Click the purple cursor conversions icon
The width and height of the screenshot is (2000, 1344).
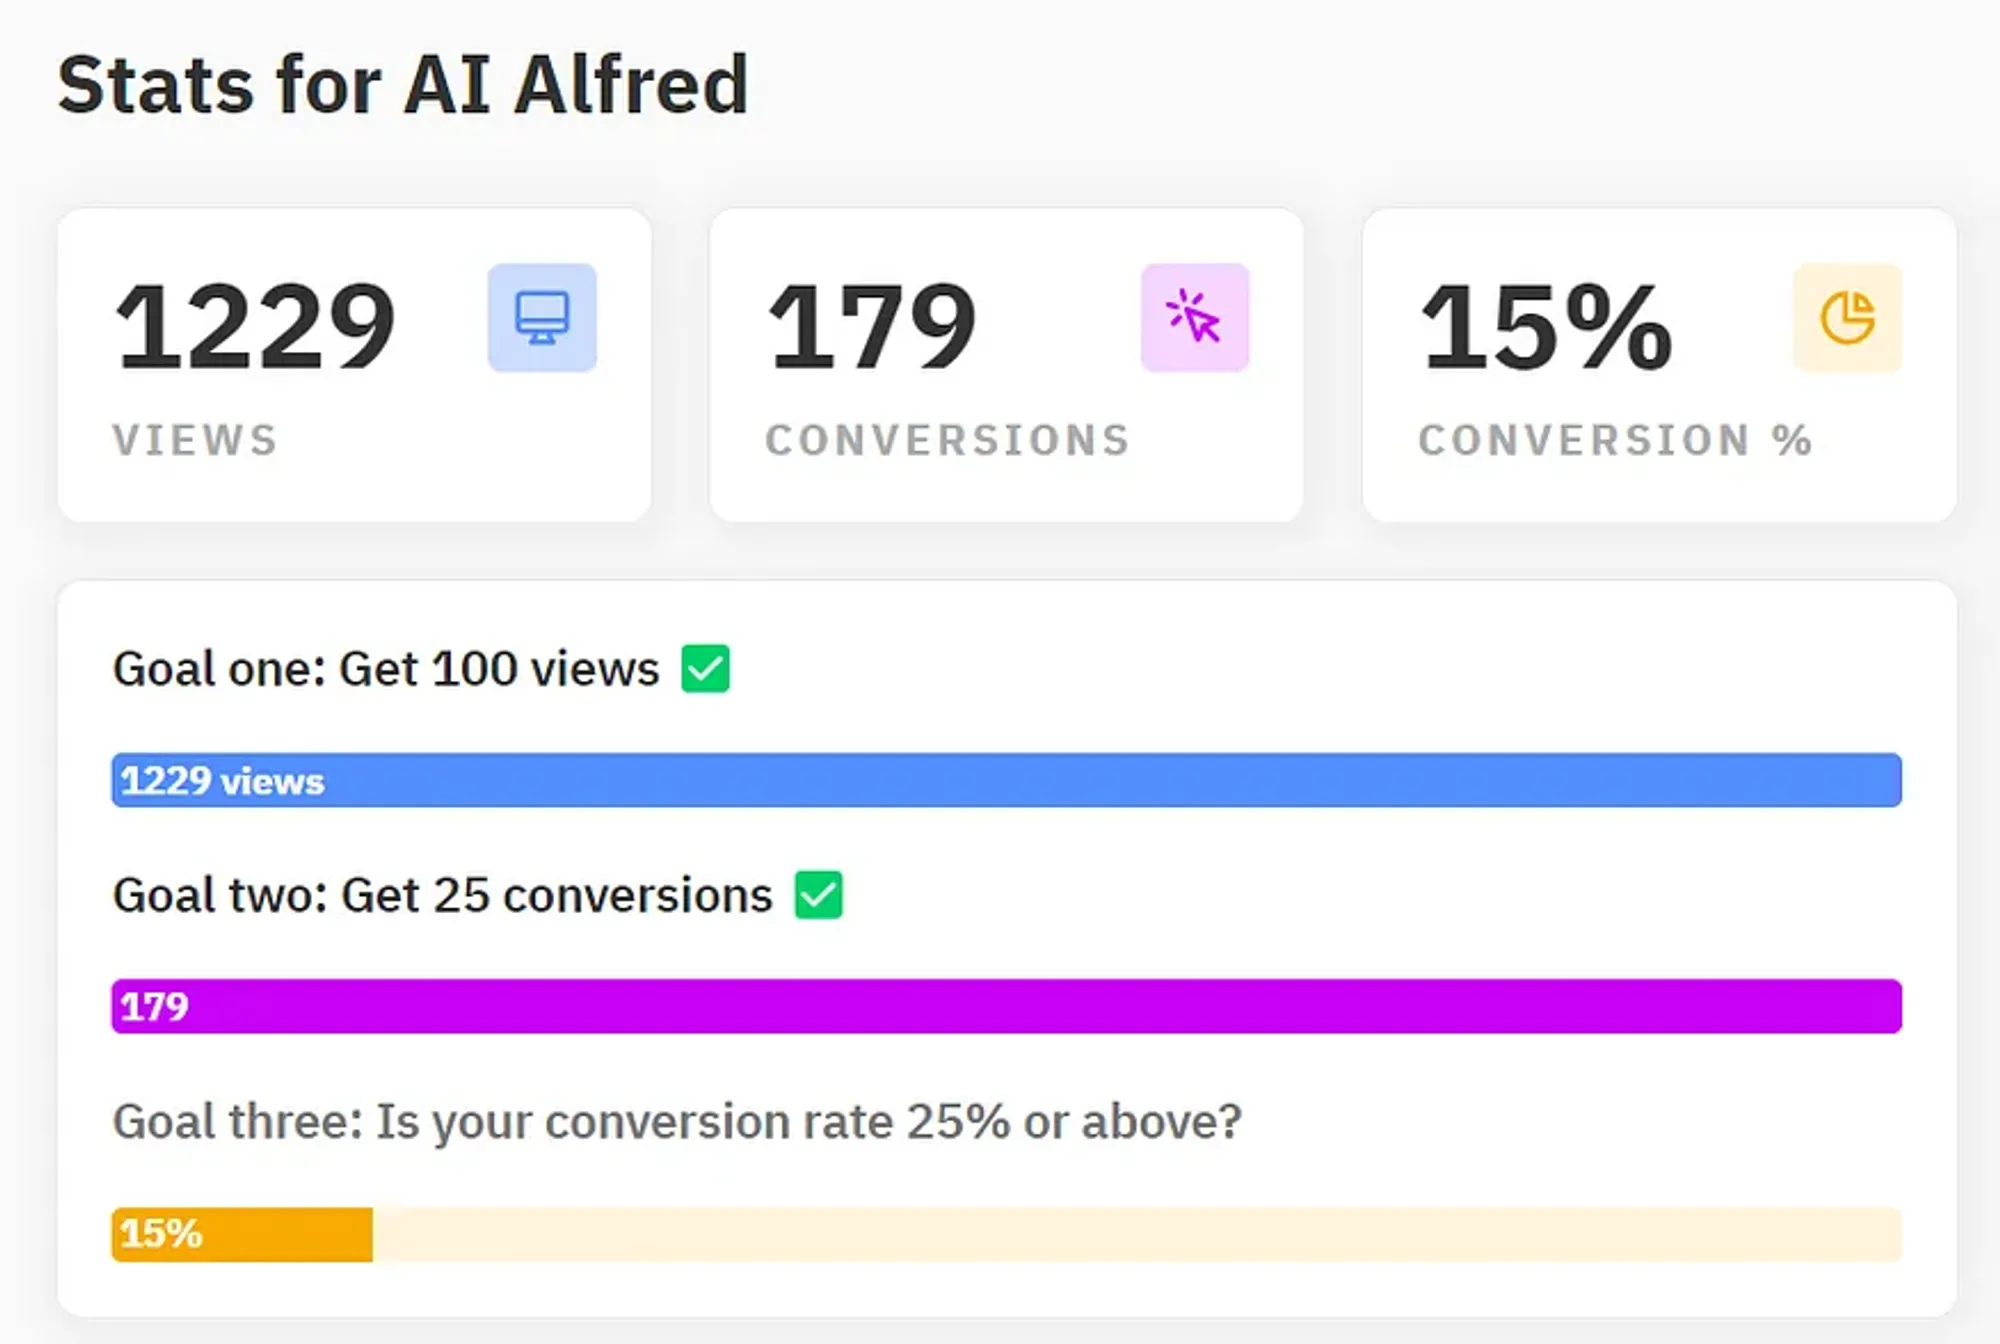pyautogui.click(x=1195, y=318)
